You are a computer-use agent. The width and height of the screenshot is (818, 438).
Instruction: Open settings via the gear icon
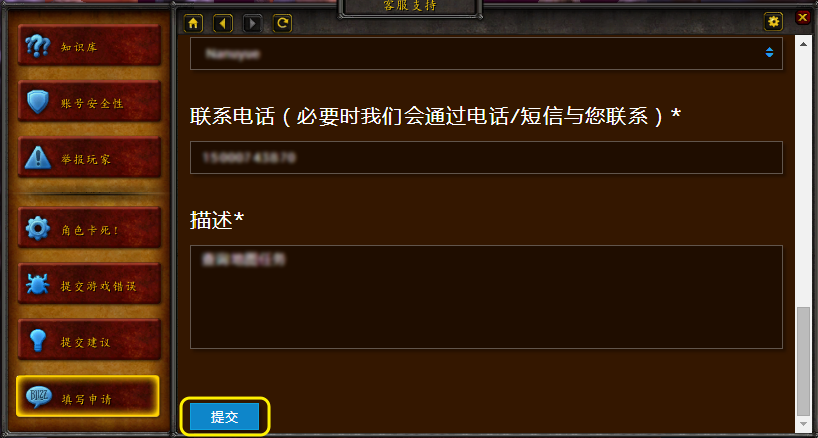[x=774, y=22]
